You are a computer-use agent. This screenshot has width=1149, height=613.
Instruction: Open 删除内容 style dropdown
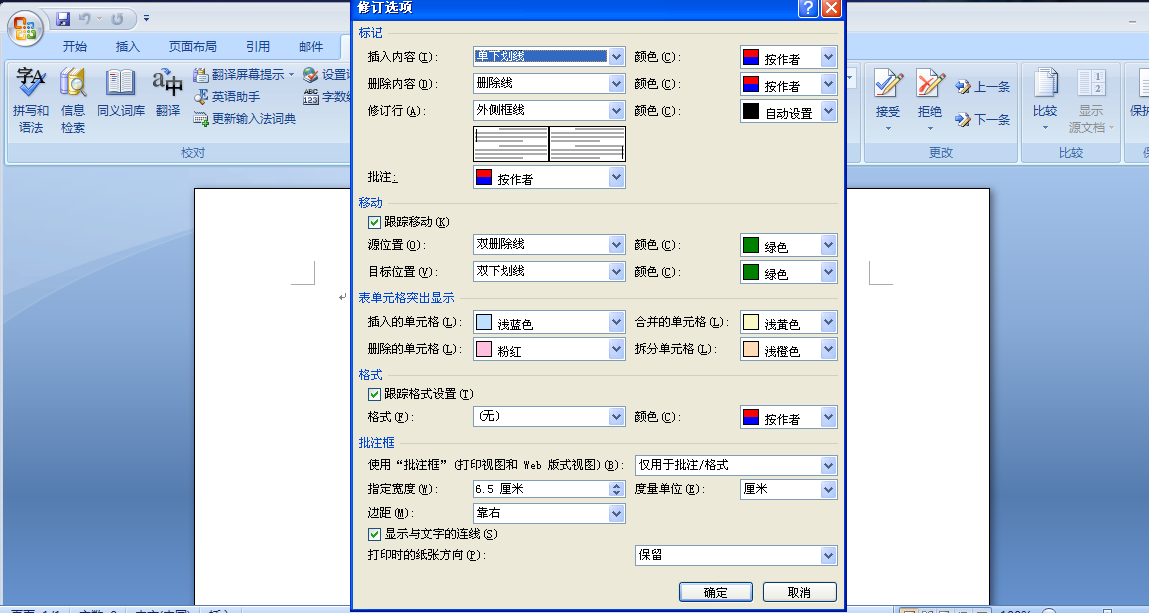click(x=549, y=83)
